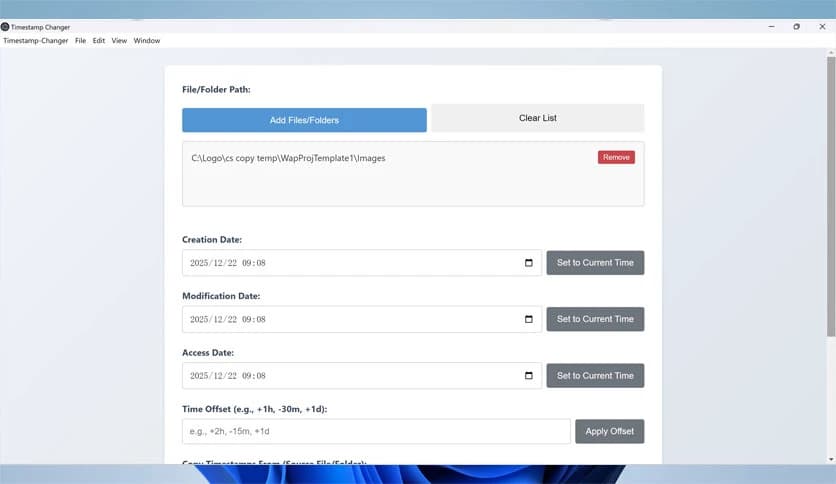Screen dimensions: 836x484
Task: Click the Timestamp Changer app icon in title bar
Action: point(5,26)
